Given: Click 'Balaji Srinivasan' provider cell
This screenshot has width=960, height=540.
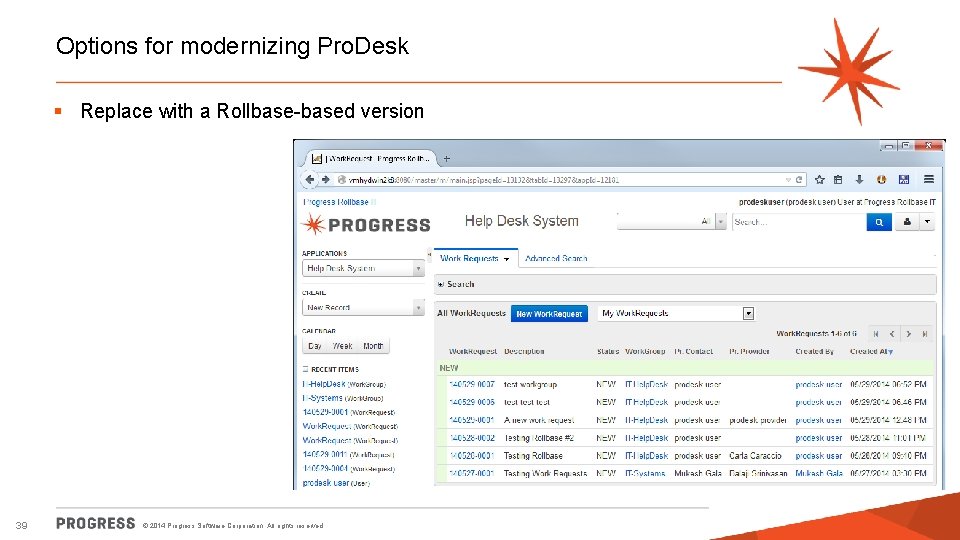Looking at the screenshot, I should click(758, 473).
